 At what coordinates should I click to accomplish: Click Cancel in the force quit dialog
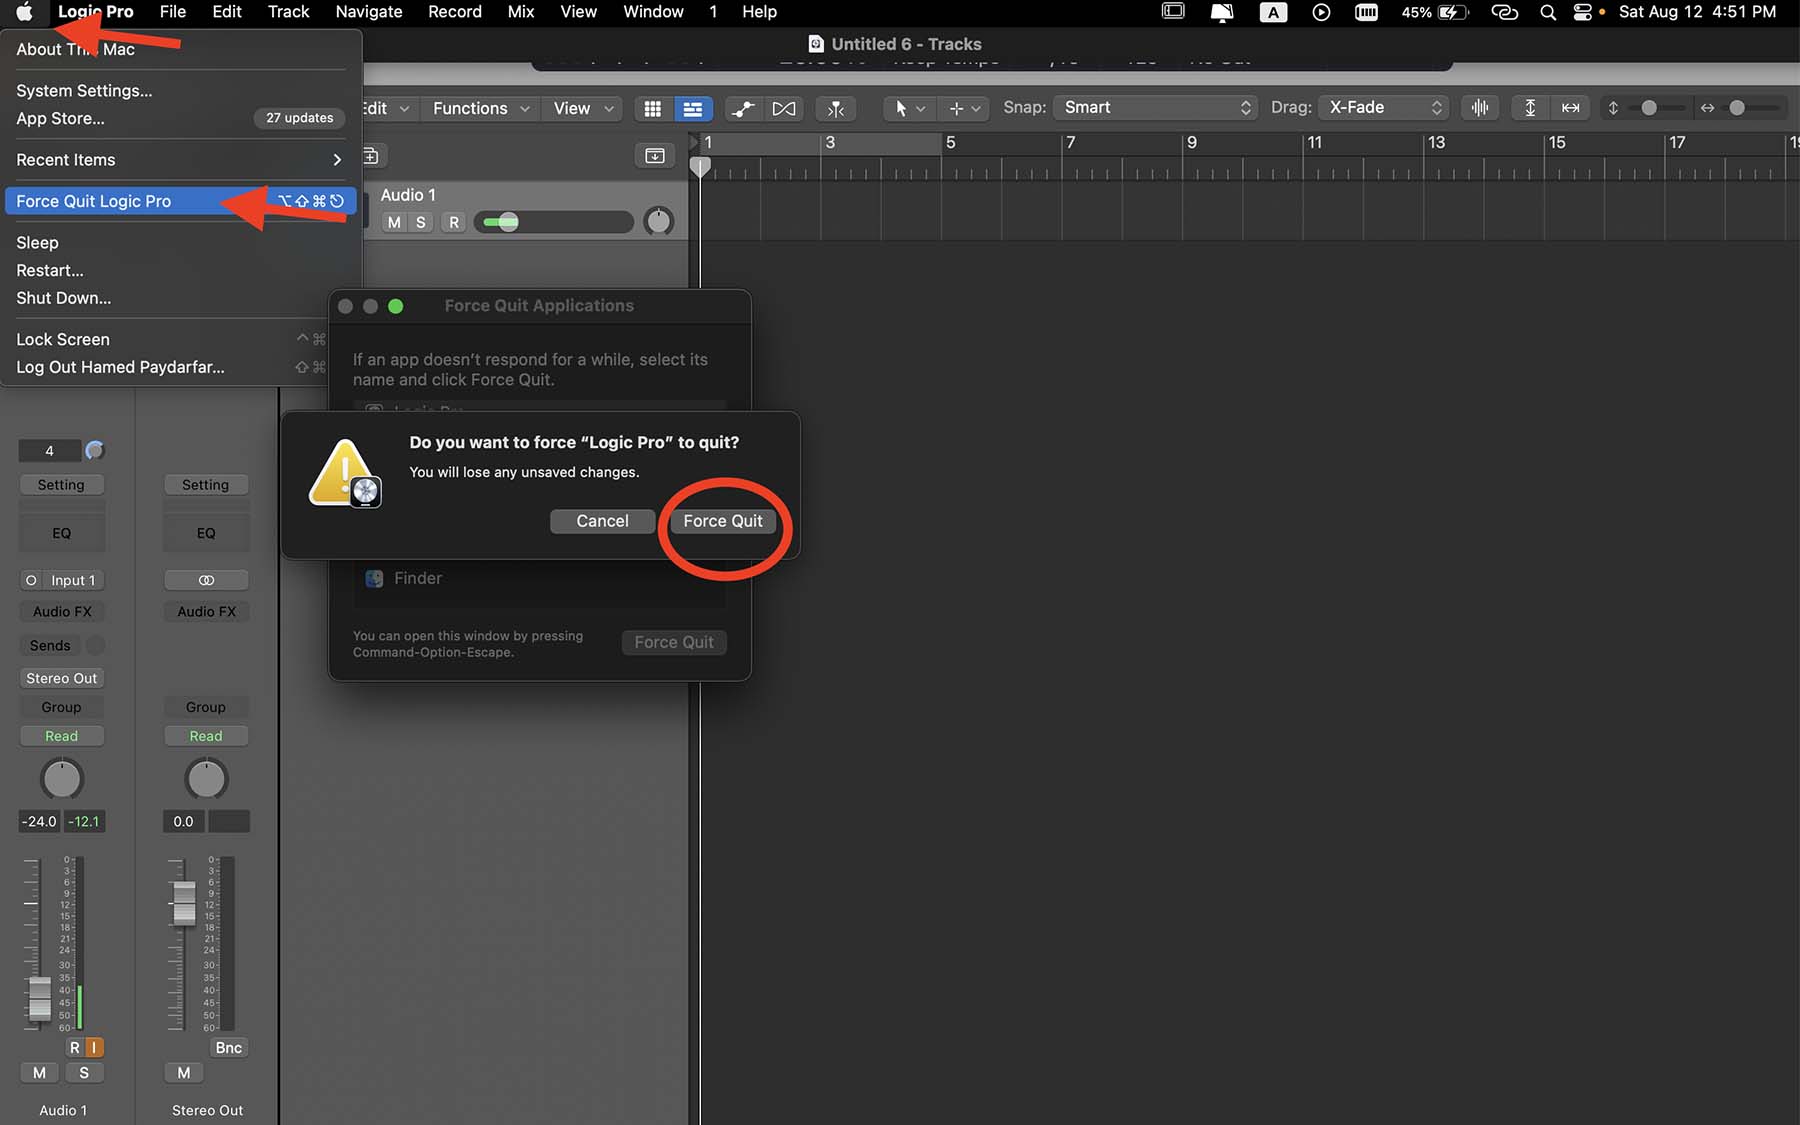point(602,521)
